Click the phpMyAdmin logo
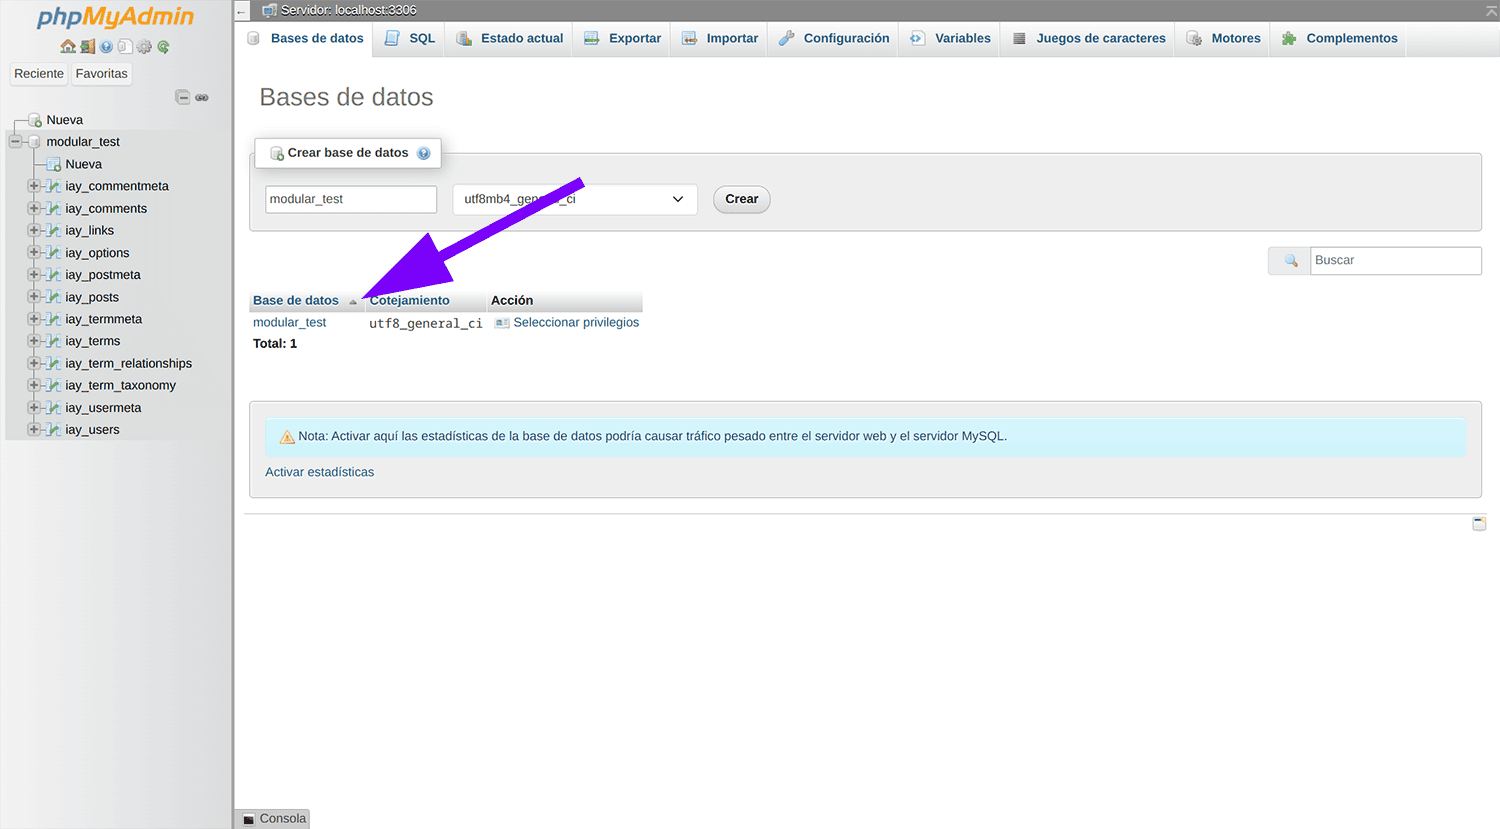The width and height of the screenshot is (1500, 829). coord(115,17)
